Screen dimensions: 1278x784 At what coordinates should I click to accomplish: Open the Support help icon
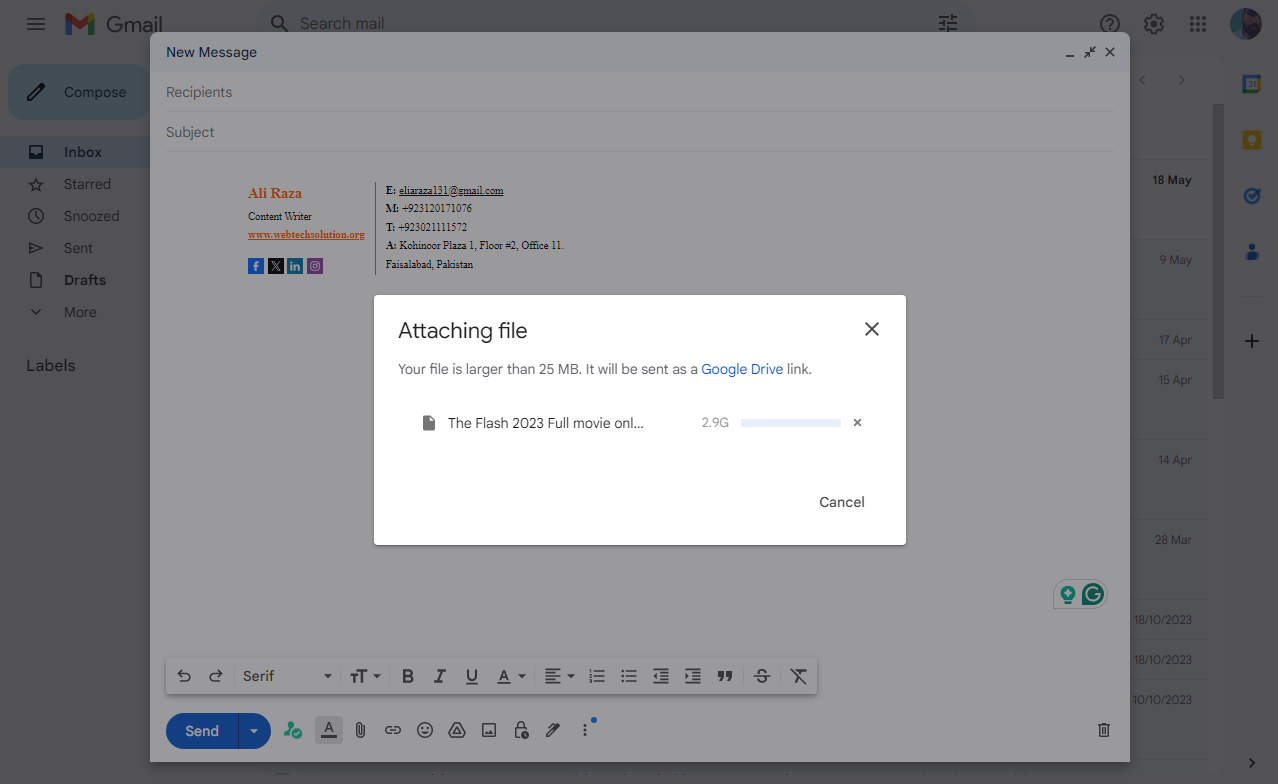(x=1109, y=23)
